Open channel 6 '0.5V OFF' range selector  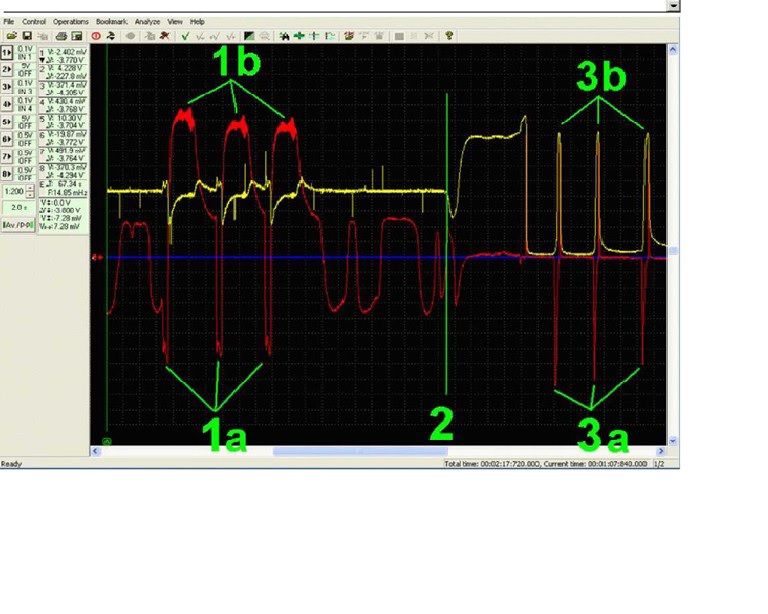click(x=25, y=140)
